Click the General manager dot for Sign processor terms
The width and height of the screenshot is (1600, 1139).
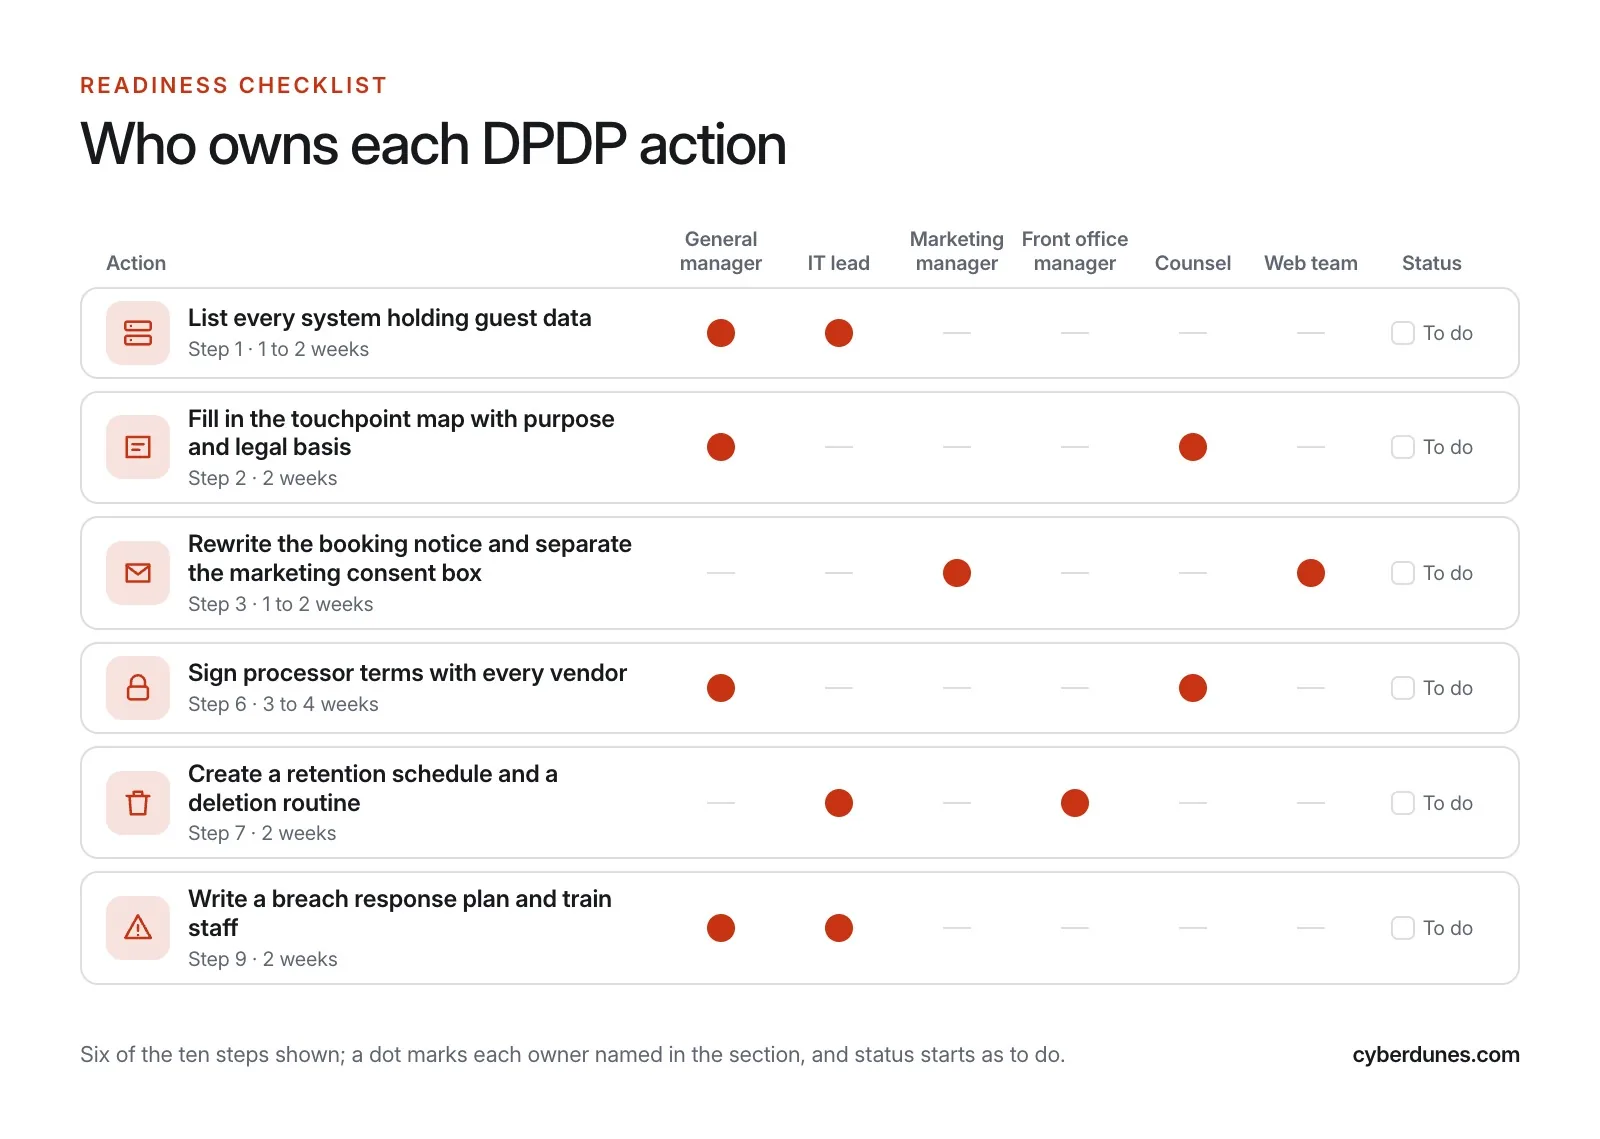[x=721, y=688]
